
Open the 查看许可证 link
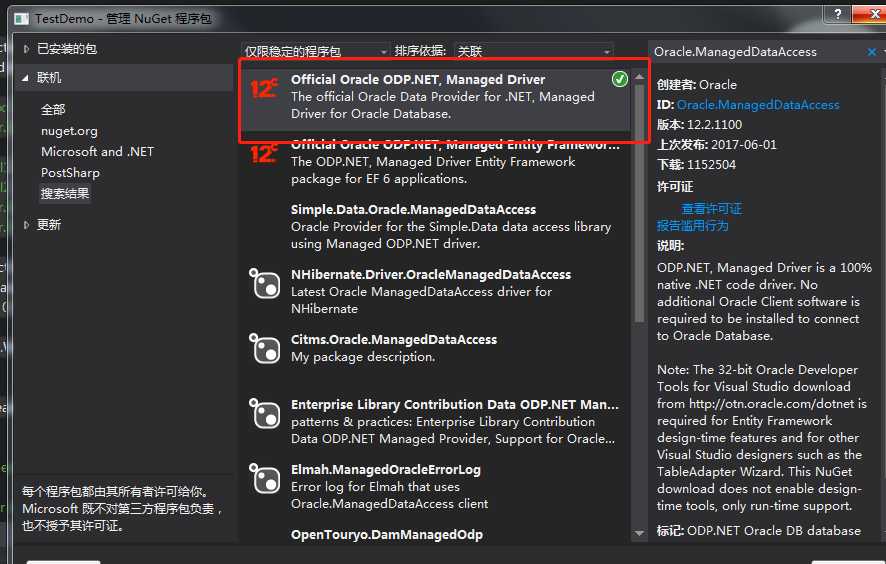coord(711,209)
